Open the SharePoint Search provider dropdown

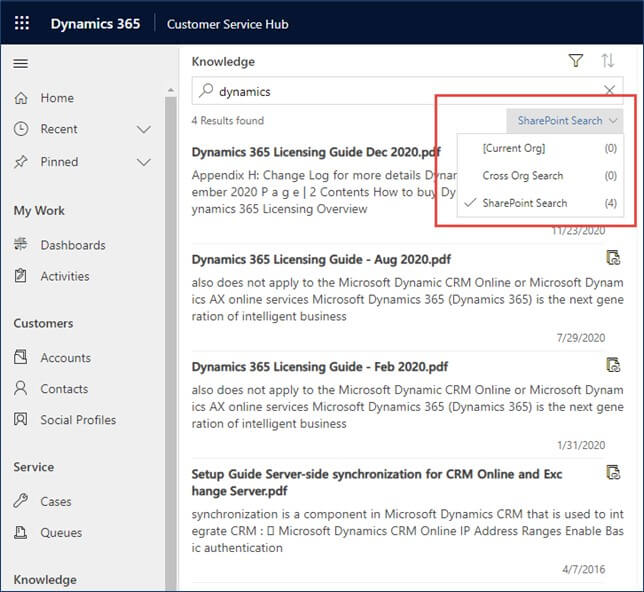(565, 121)
